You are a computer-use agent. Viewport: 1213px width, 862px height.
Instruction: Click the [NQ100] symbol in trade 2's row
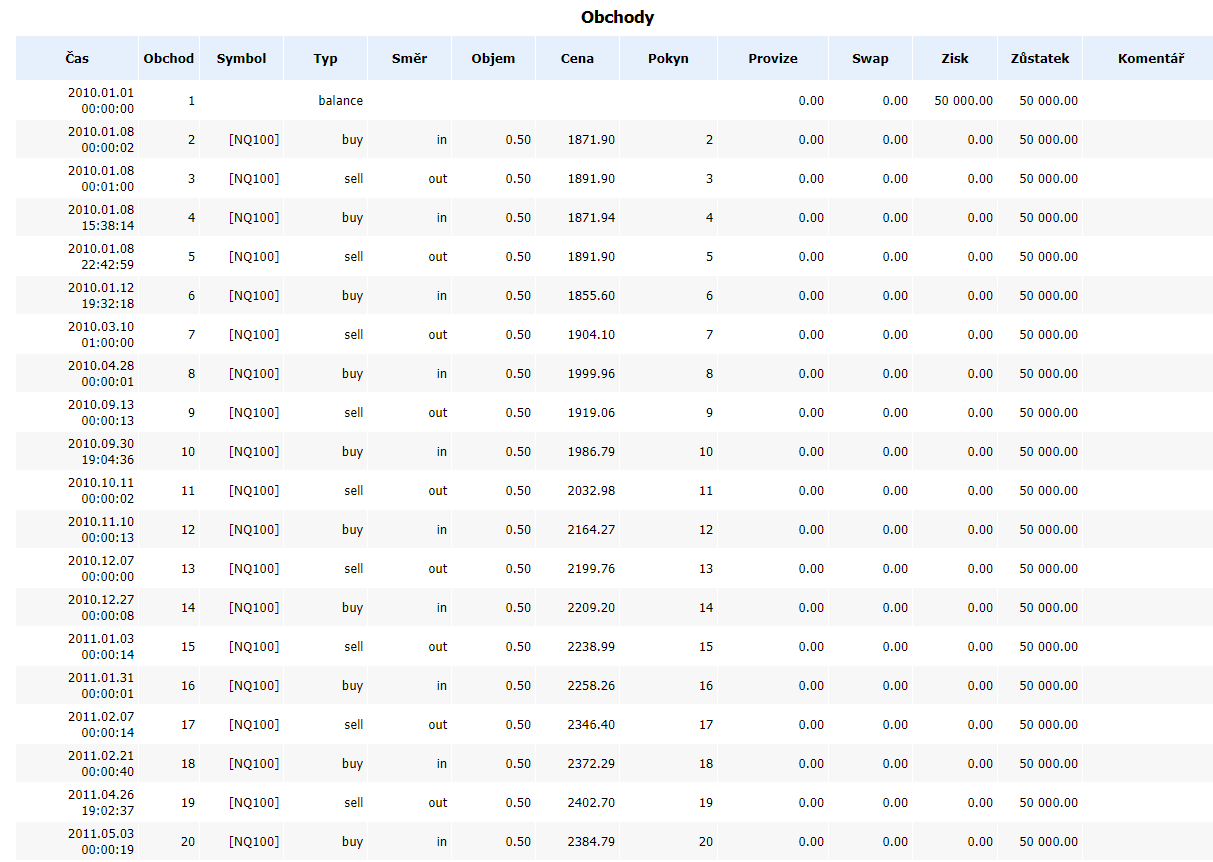tap(254, 140)
